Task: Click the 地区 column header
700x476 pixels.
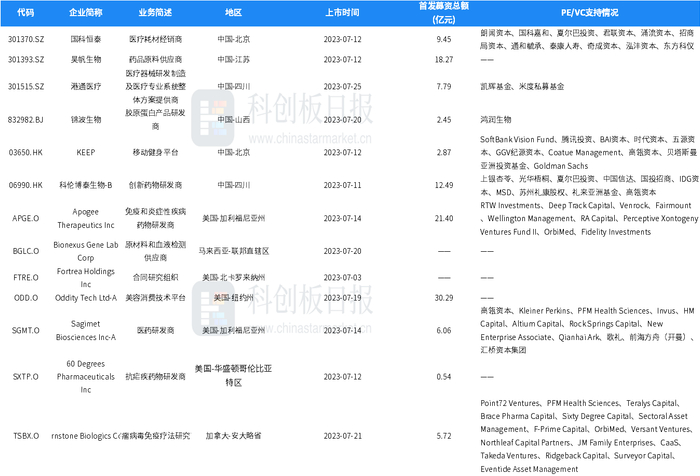Action: click(x=233, y=13)
